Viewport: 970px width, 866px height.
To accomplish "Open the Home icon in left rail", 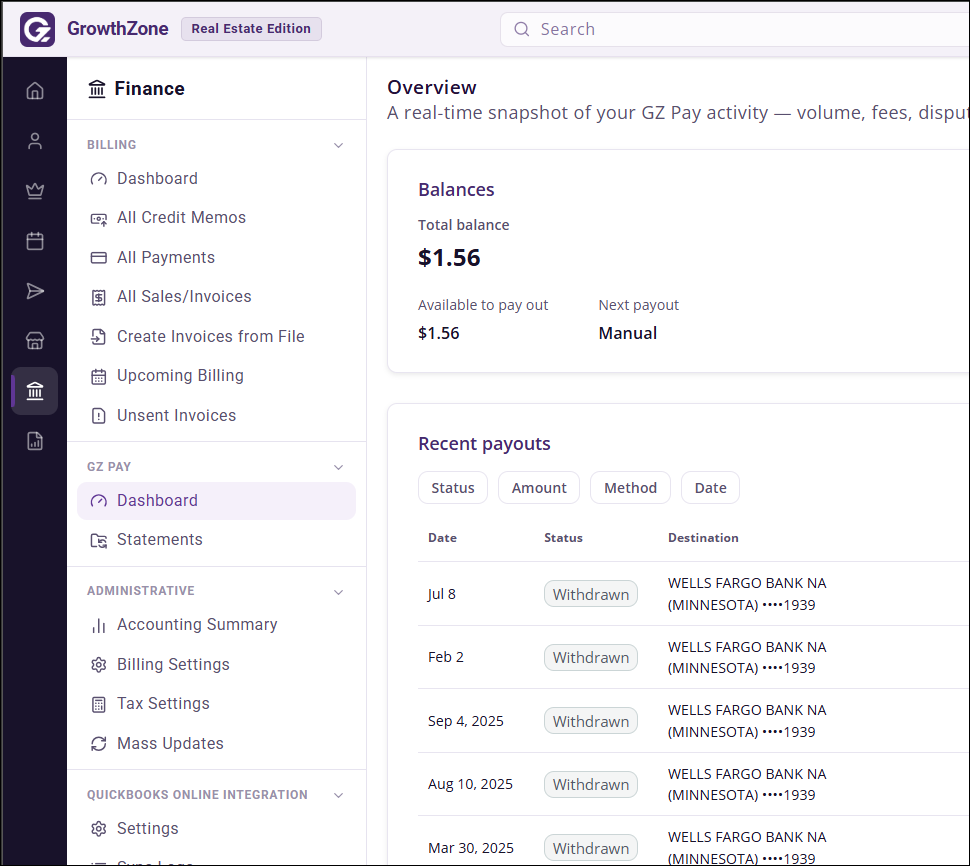I will (35, 91).
